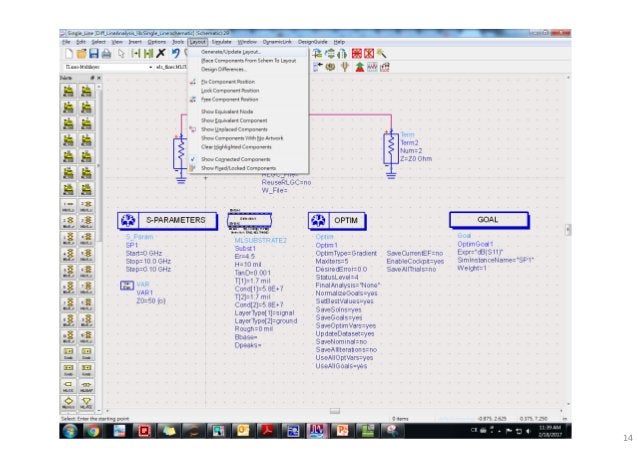Open the Simulate menu

click(x=221, y=42)
